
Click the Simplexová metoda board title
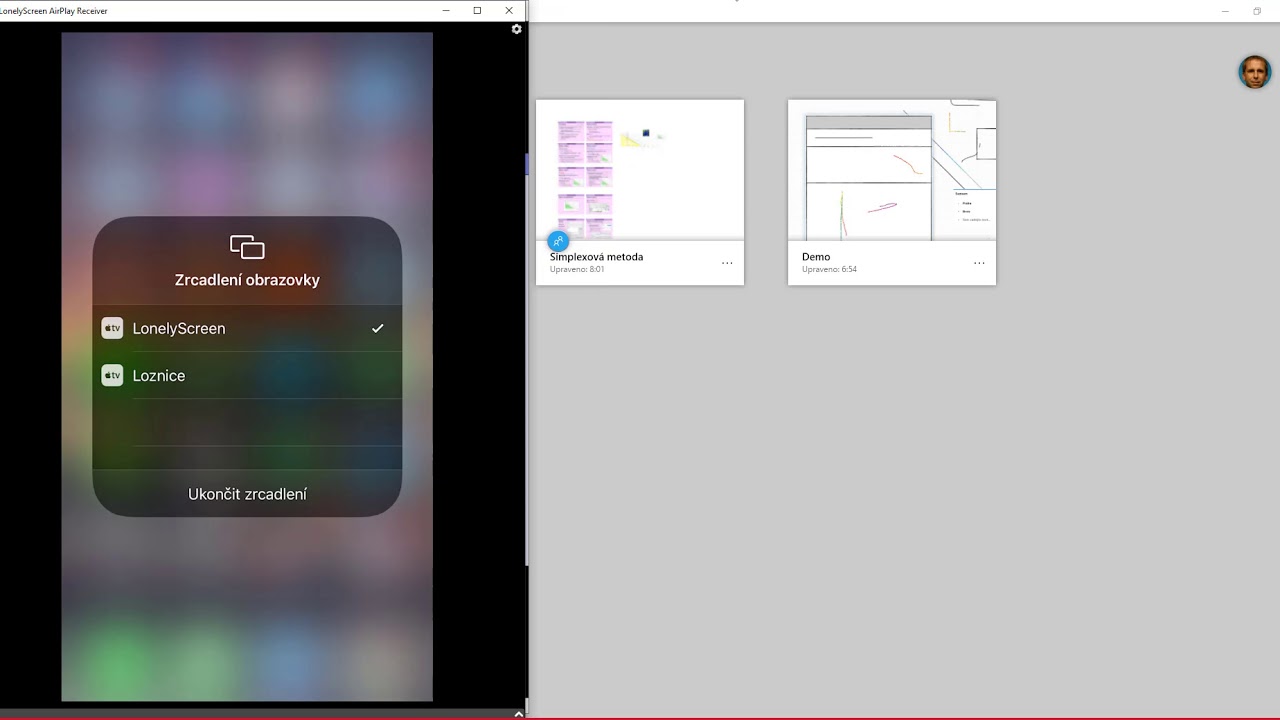pyautogui.click(x=596, y=257)
